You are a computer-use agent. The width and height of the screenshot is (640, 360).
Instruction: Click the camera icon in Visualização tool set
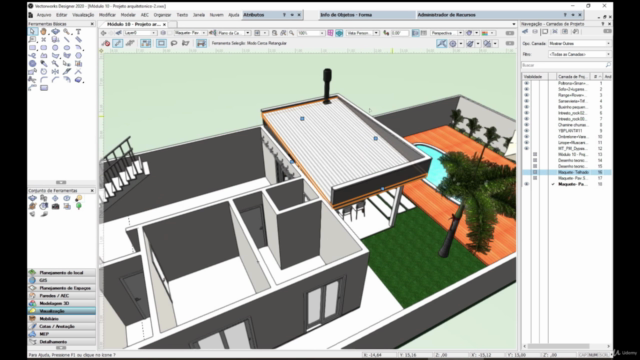[x=55, y=206]
